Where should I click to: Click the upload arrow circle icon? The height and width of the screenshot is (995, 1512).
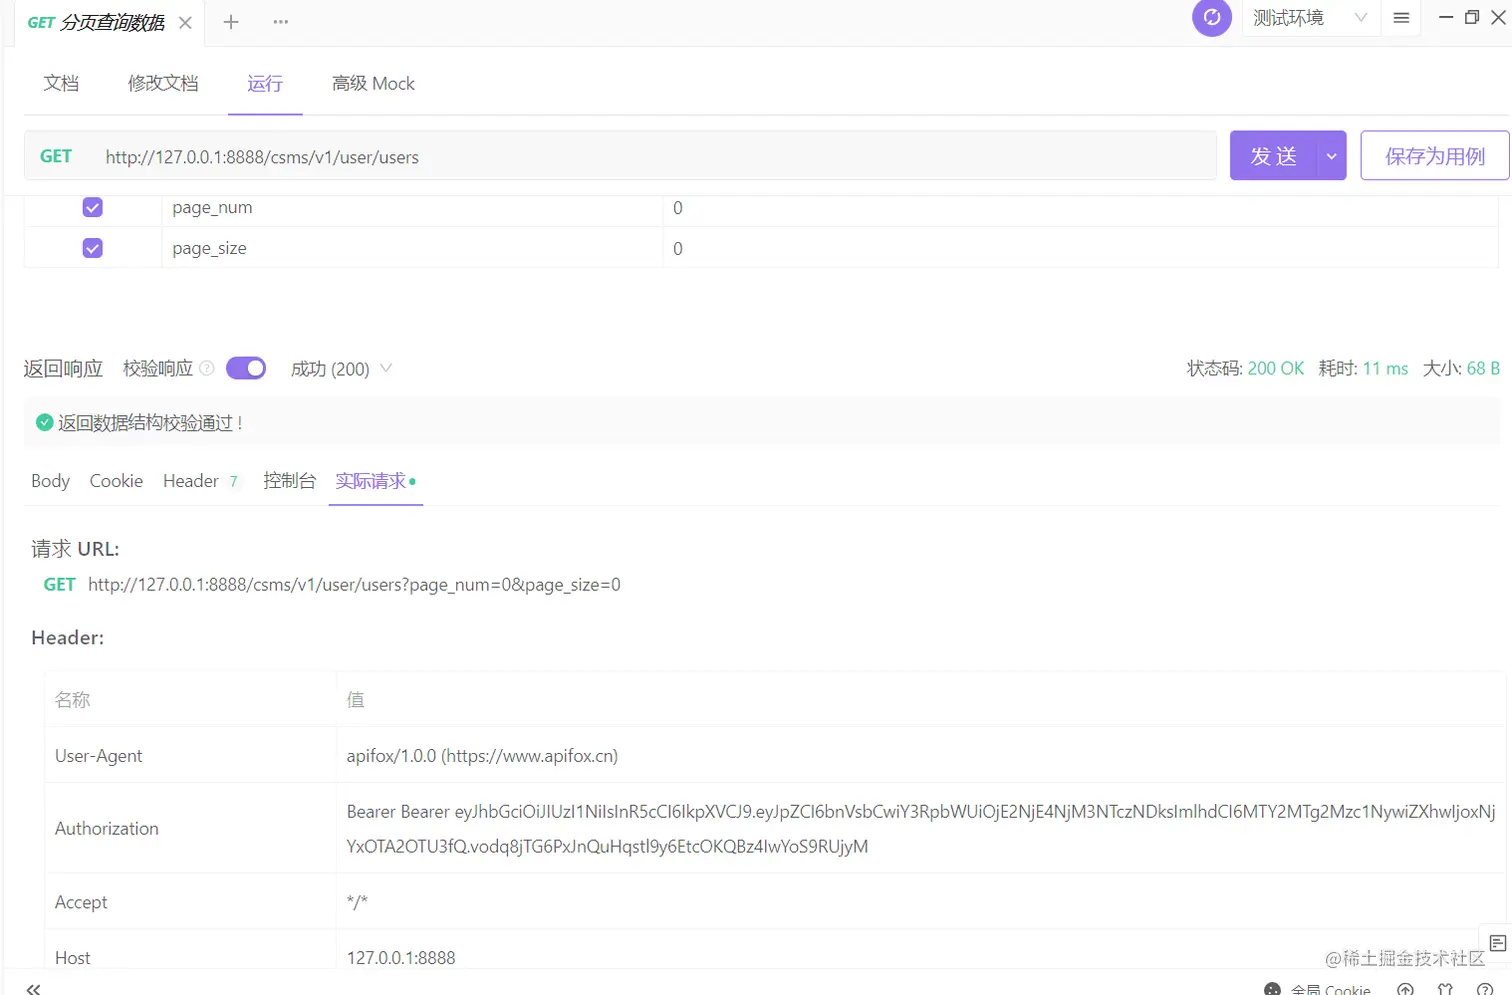[x=1405, y=988]
